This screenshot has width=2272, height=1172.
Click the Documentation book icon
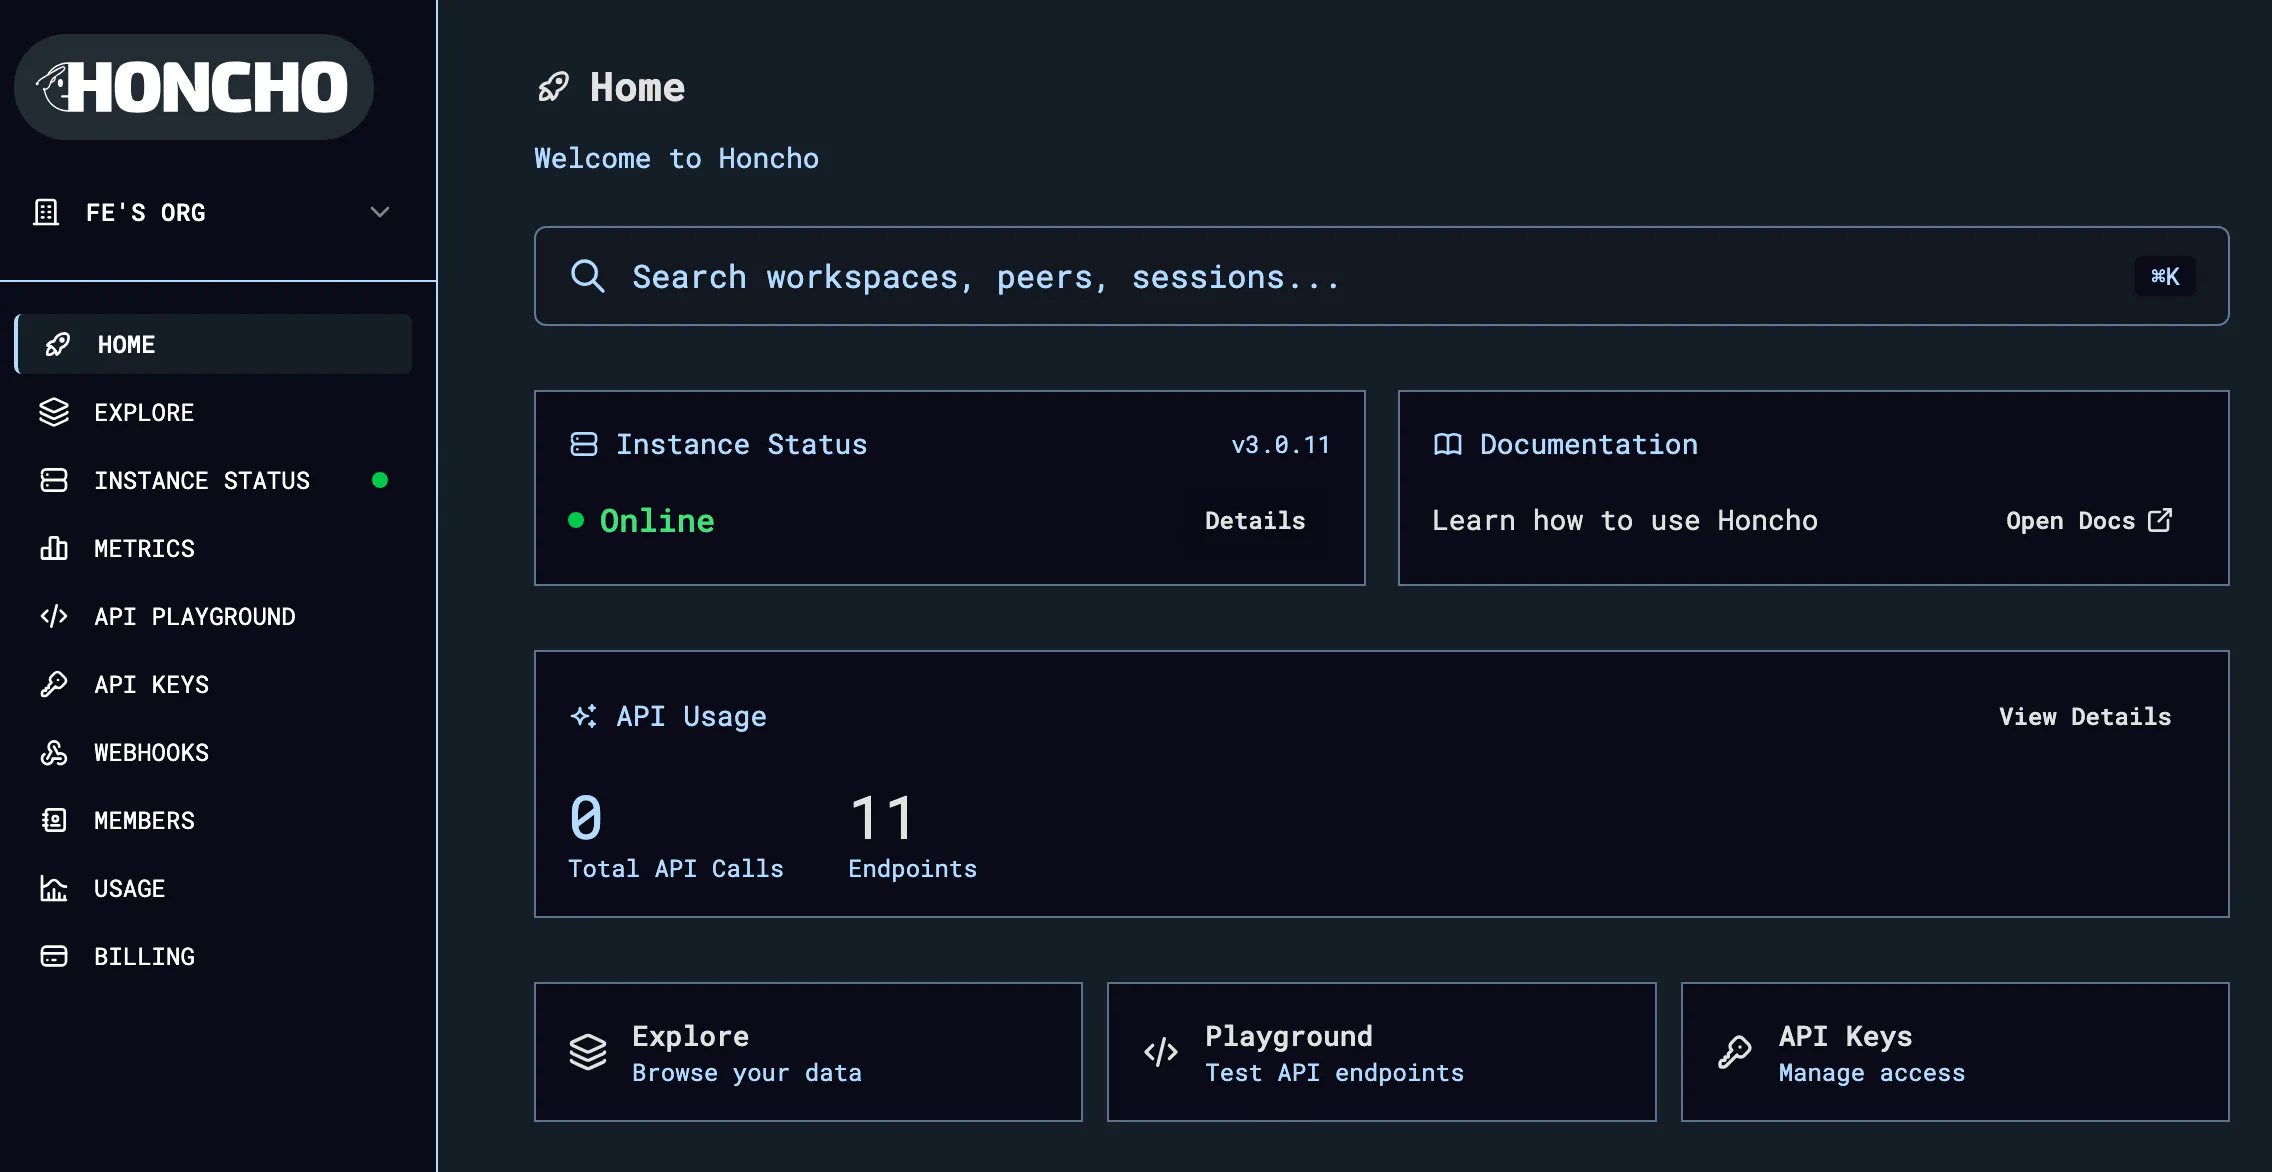tap(1448, 444)
